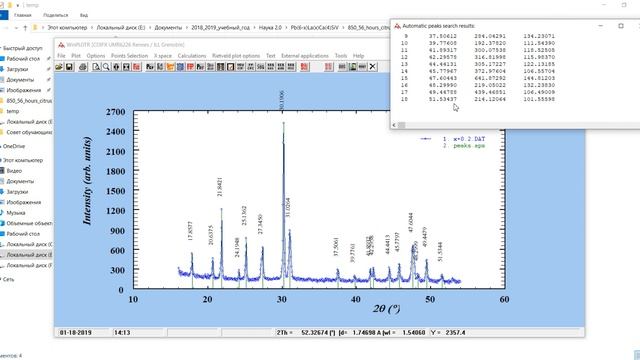Switch to Explorer's Вид ribbon tab
640x360 pixels.
click(84, 15)
